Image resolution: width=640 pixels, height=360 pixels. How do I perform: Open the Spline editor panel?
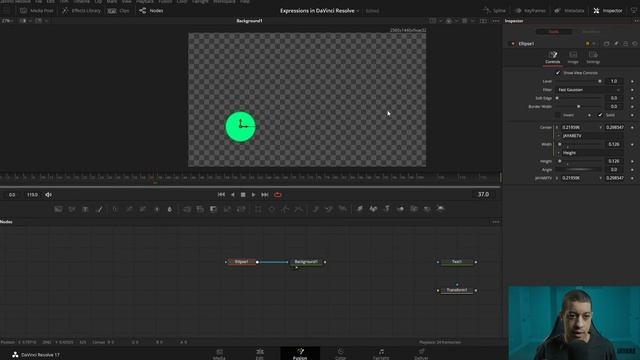point(494,11)
